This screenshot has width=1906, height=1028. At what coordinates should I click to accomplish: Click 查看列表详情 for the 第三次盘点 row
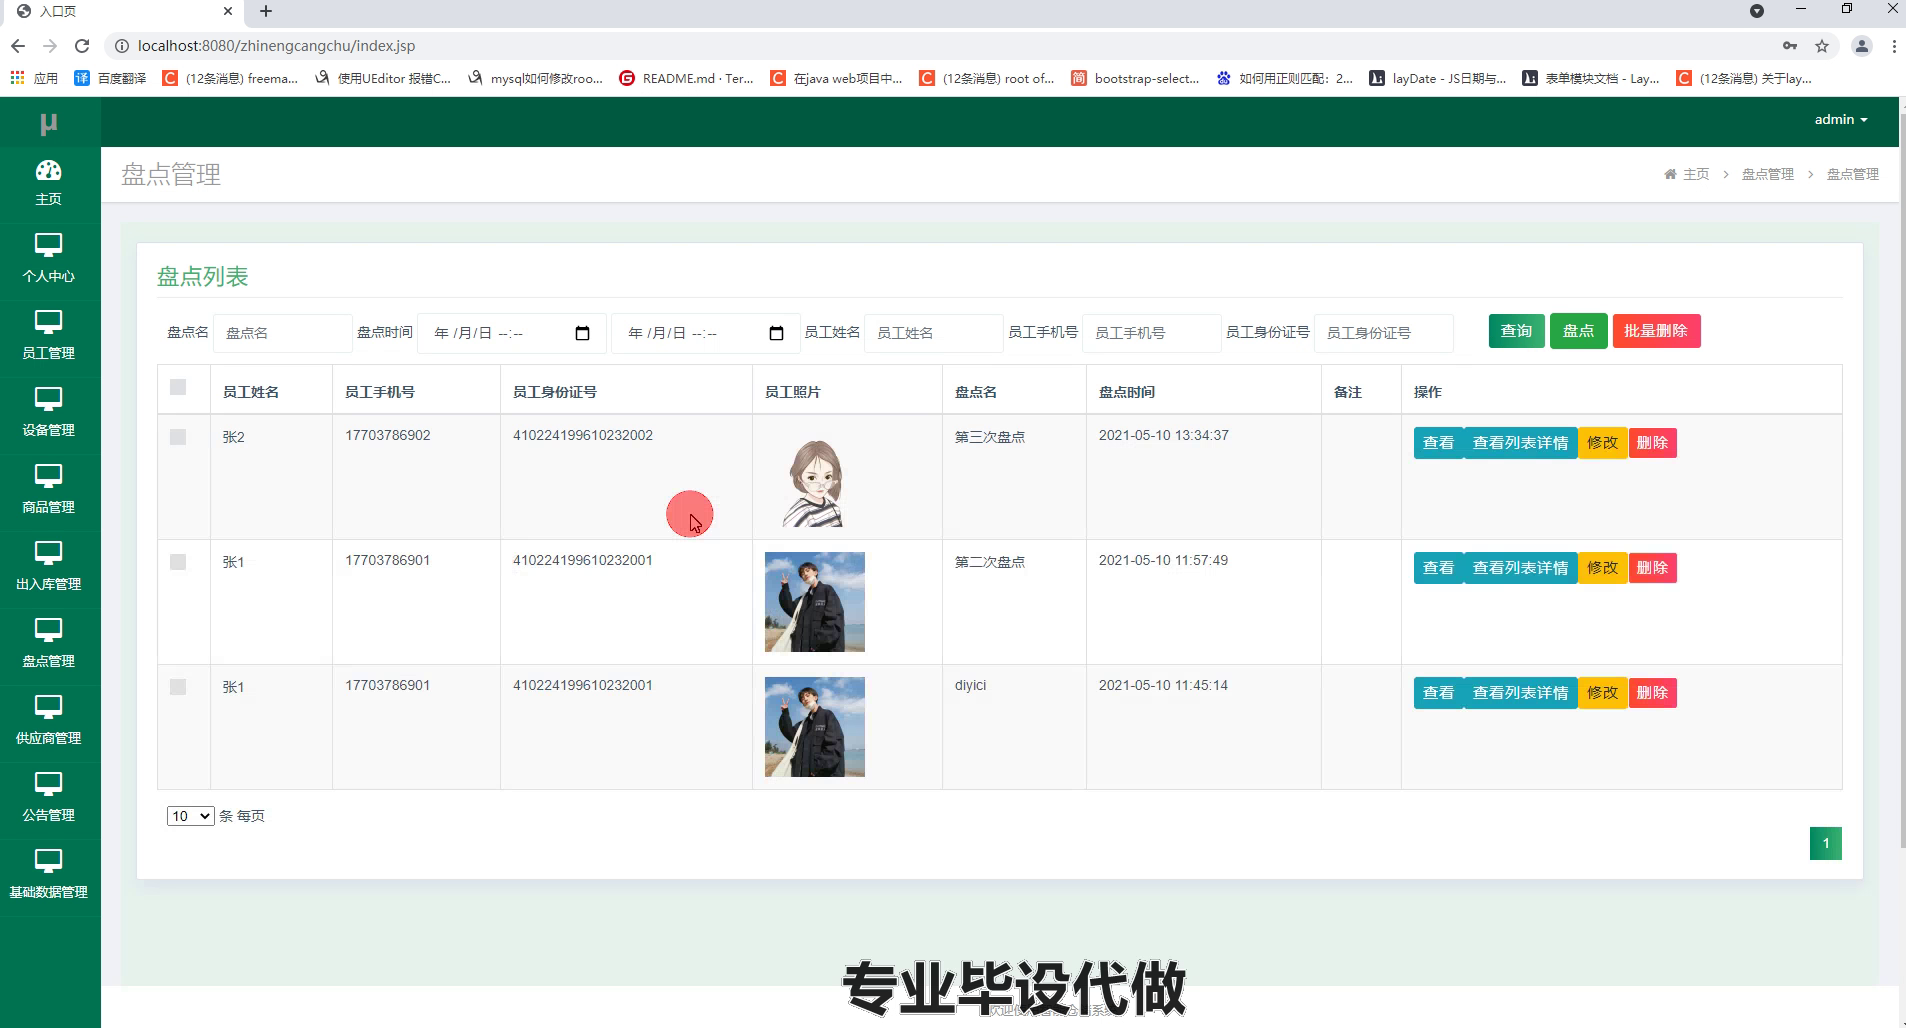pos(1520,443)
